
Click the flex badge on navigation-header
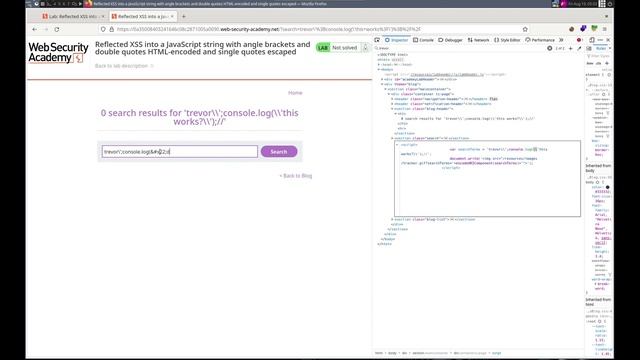click(x=493, y=99)
